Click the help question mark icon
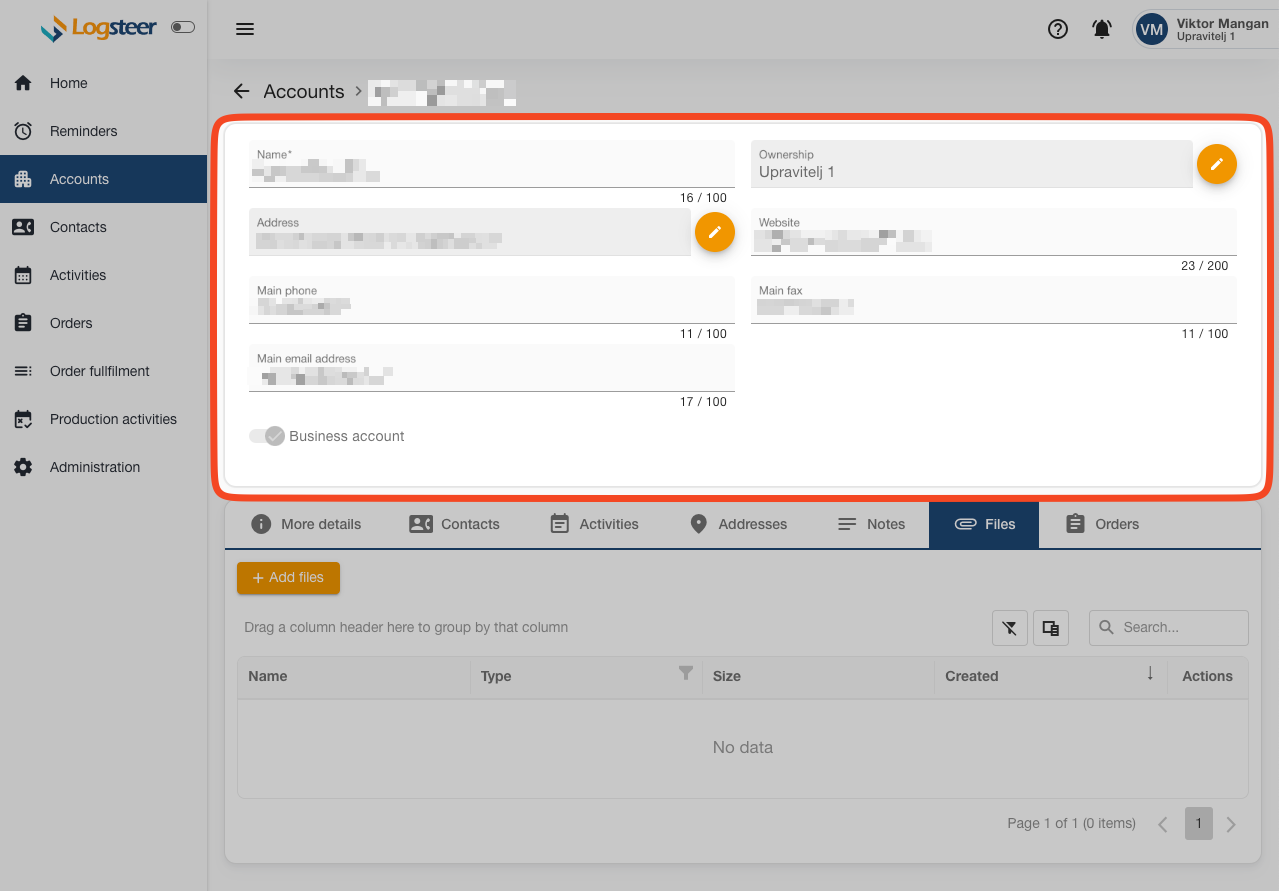 click(1057, 29)
